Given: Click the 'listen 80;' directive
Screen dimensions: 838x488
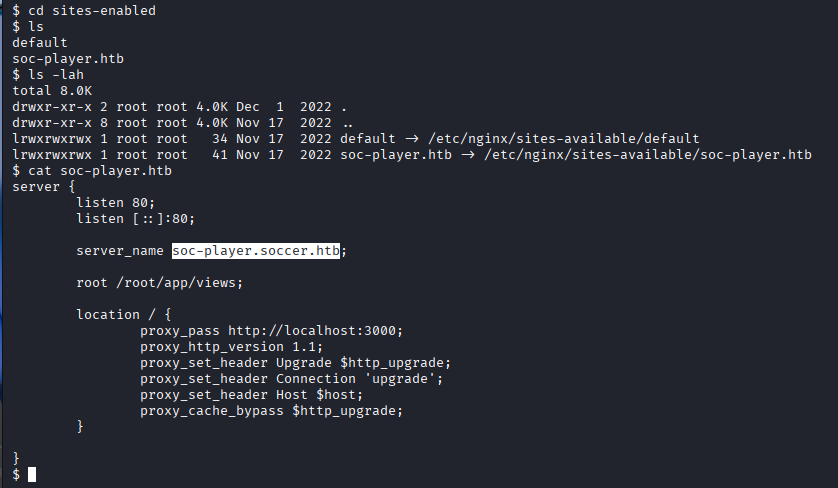Looking at the screenshot, I should point(116,203).
